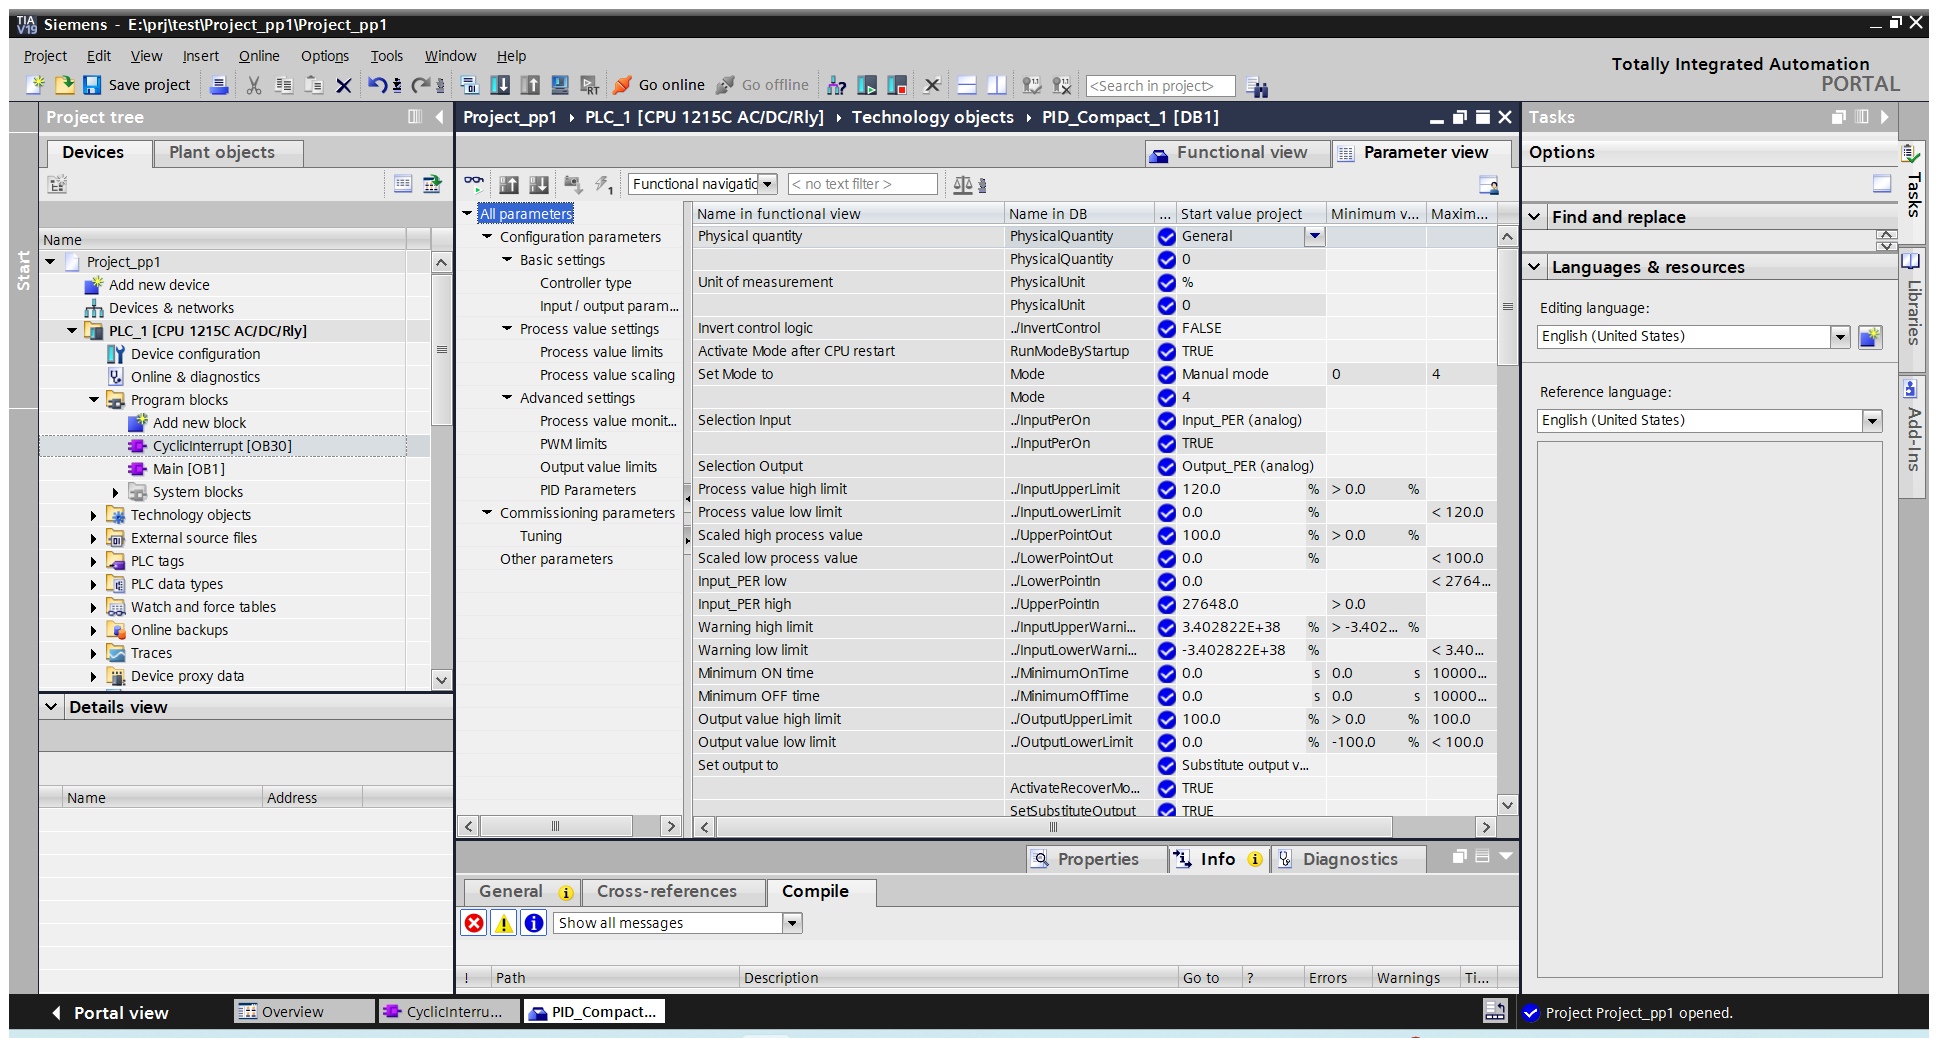
Task: Toggle the error messages filter
Action: [474, 923]
